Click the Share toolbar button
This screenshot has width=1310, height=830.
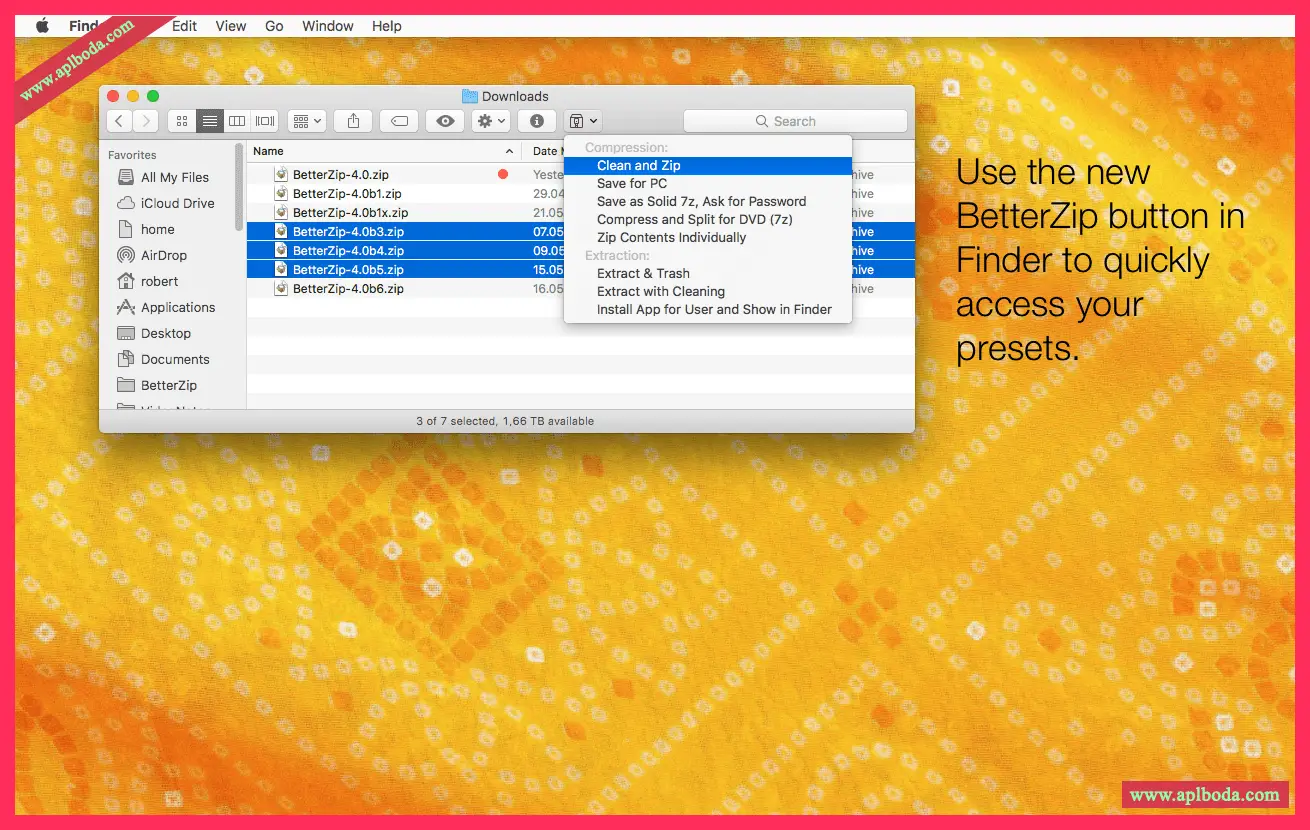(x=353, y=121)
